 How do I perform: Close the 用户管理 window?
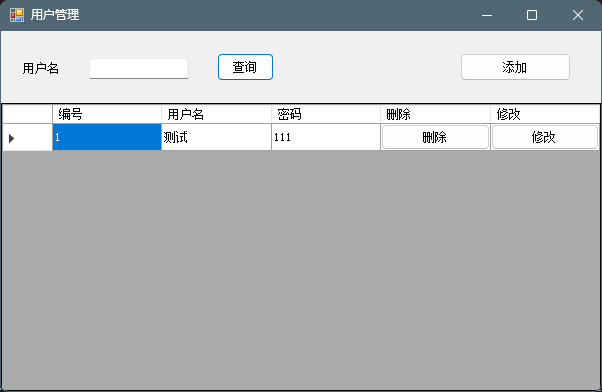pos(577,15)
